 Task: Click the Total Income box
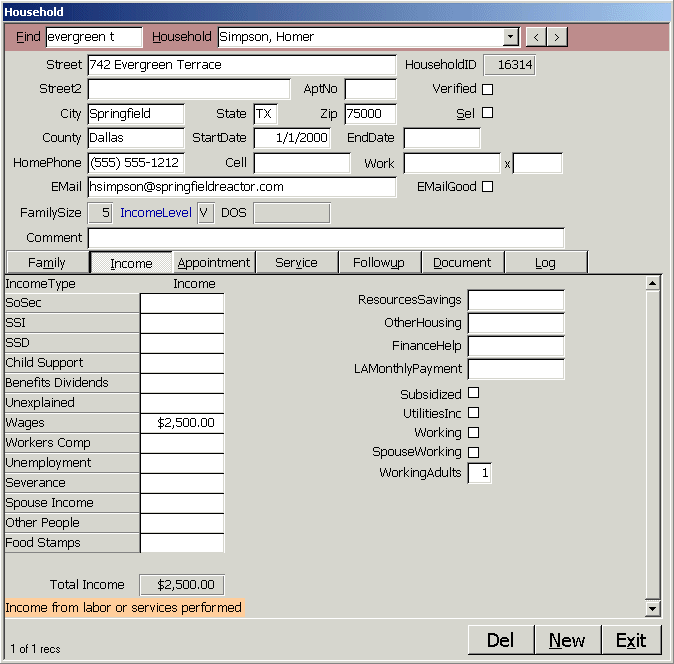pos(182,585)
